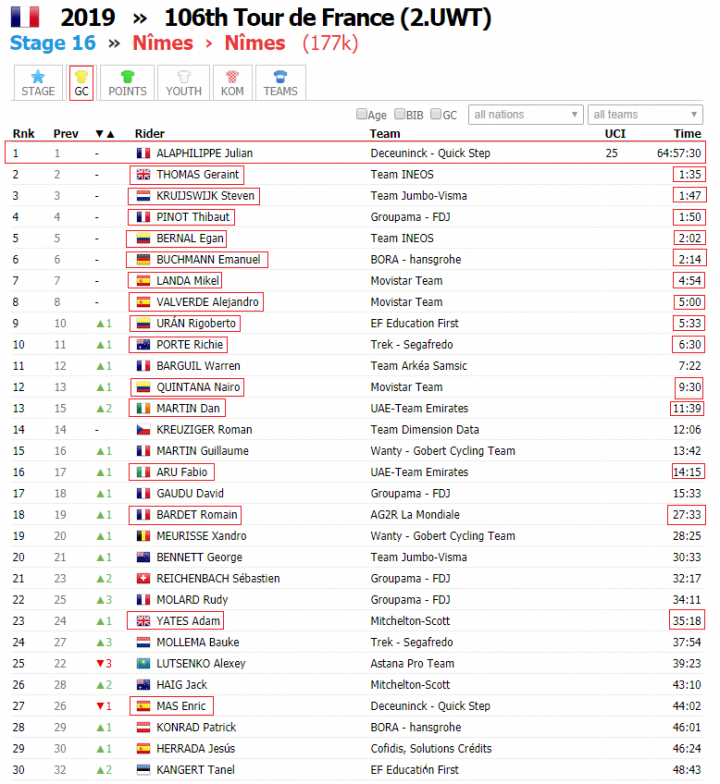The width and height of the screenshot is (720, 784).
Task: Open THOMAS Geraint rider page
Action: [198, 174]
